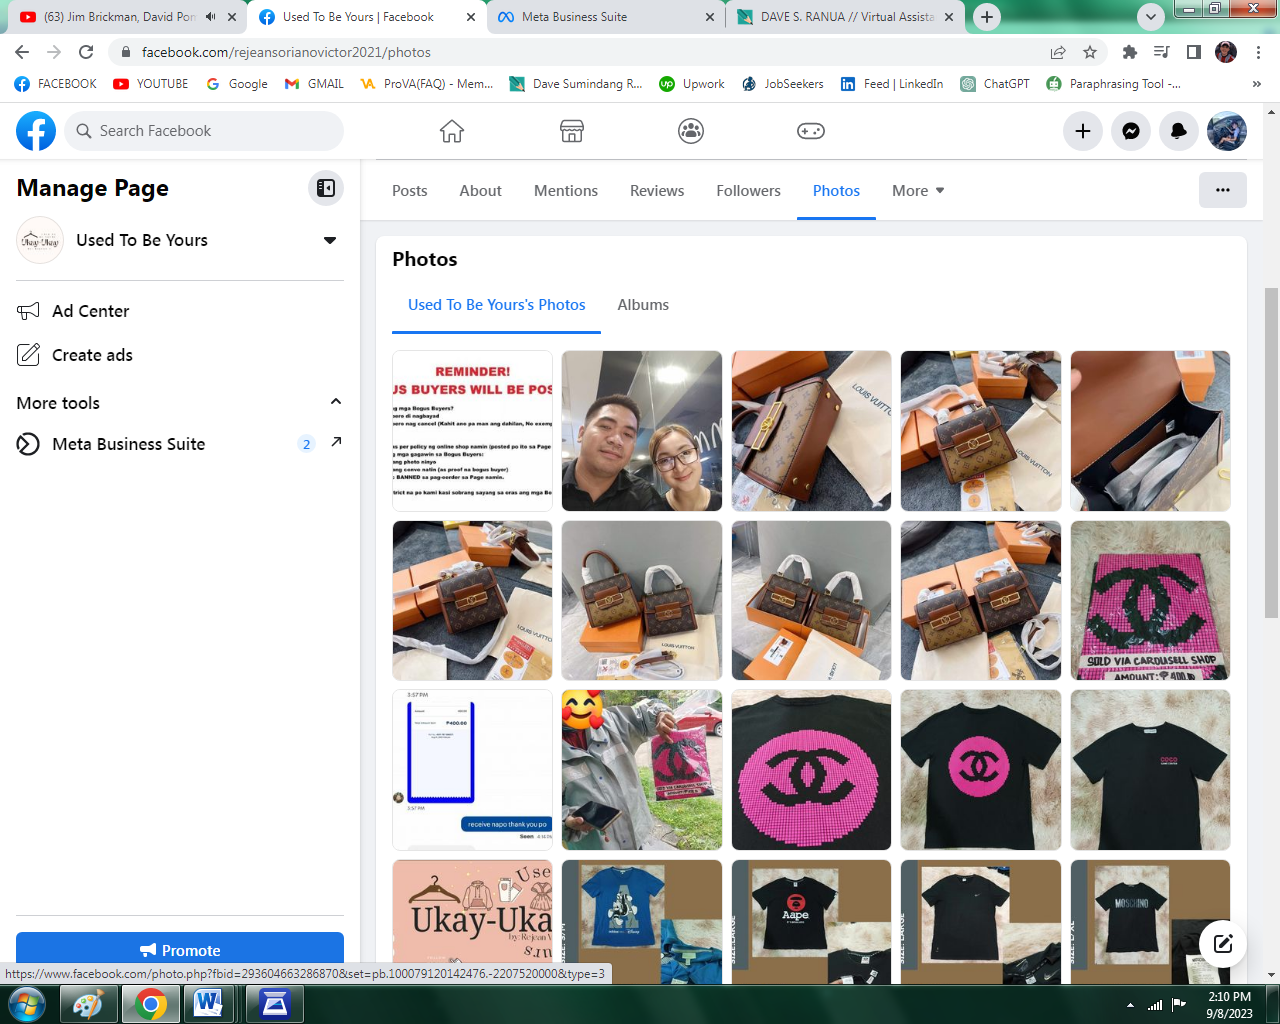Open the Chrome side panel icon
1280x1024 pixels.
pyautogui.click(x=1194, y=52)
